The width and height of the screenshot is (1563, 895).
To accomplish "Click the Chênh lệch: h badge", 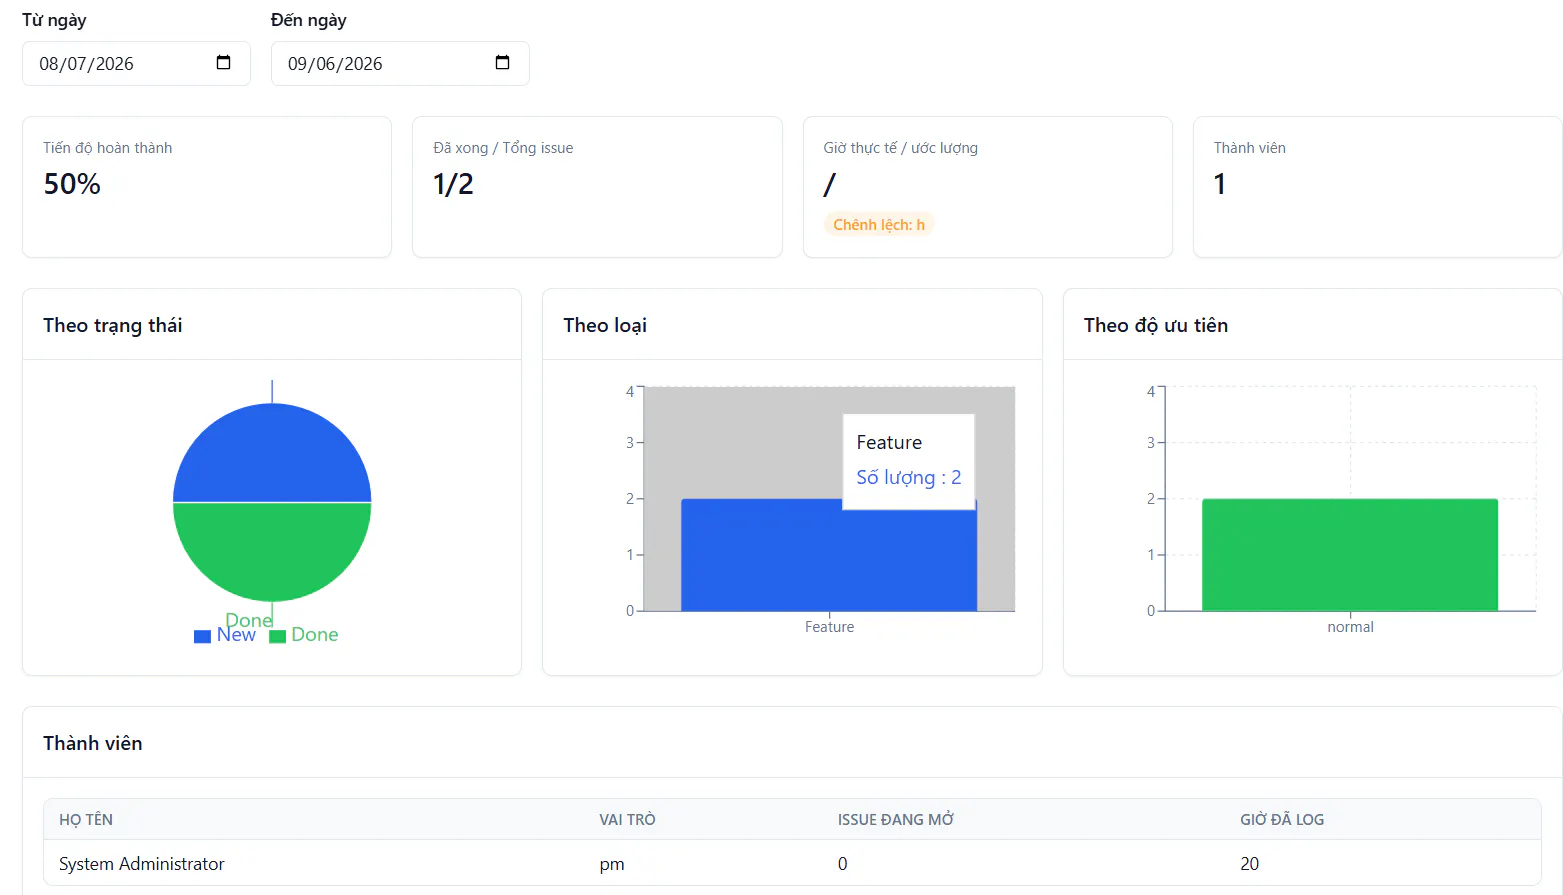I will 879,225.
